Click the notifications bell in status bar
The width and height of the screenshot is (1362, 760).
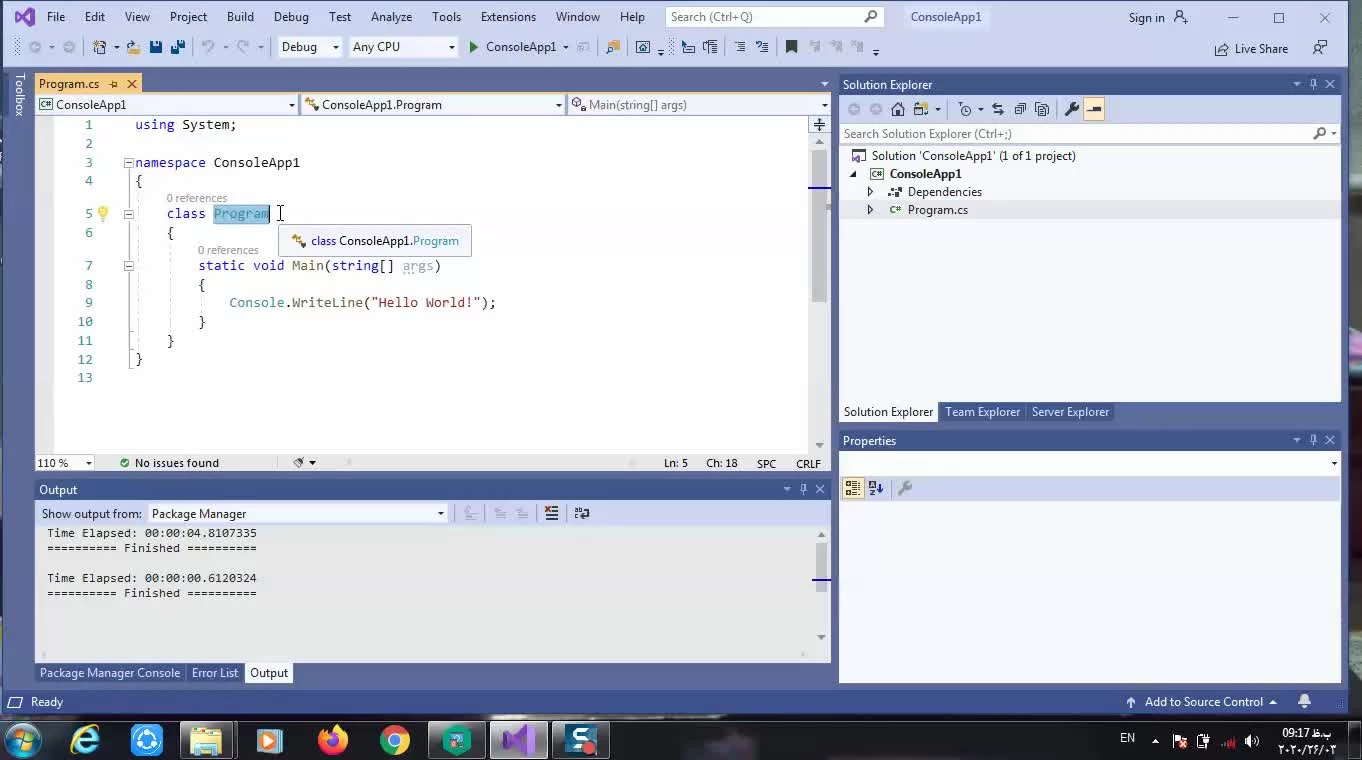(1304, 701)
